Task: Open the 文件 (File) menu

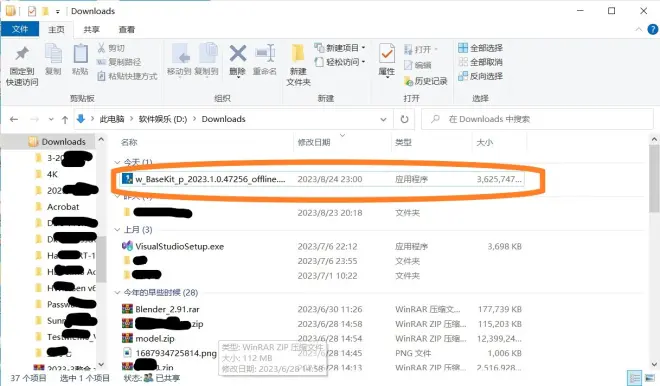Action: click(x=20, y=29)
